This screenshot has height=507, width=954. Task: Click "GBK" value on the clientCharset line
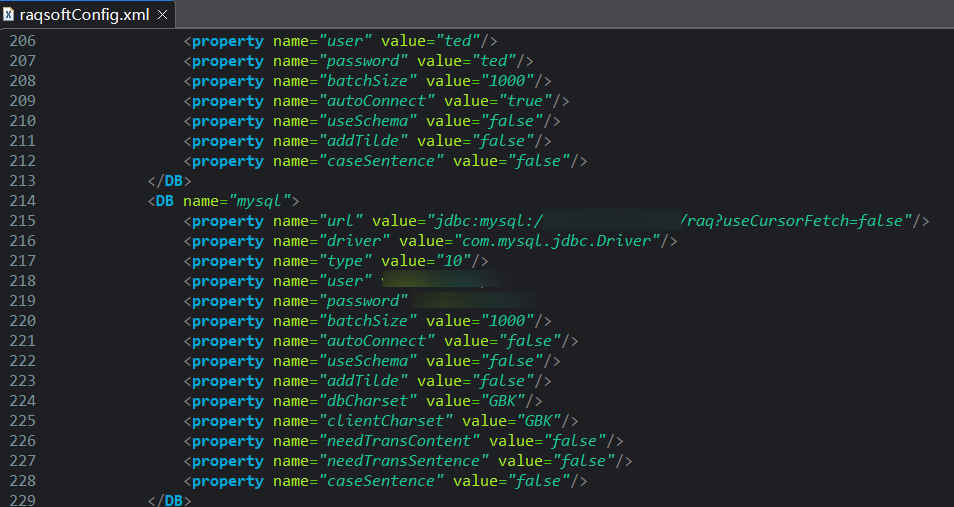click(538, 421)
